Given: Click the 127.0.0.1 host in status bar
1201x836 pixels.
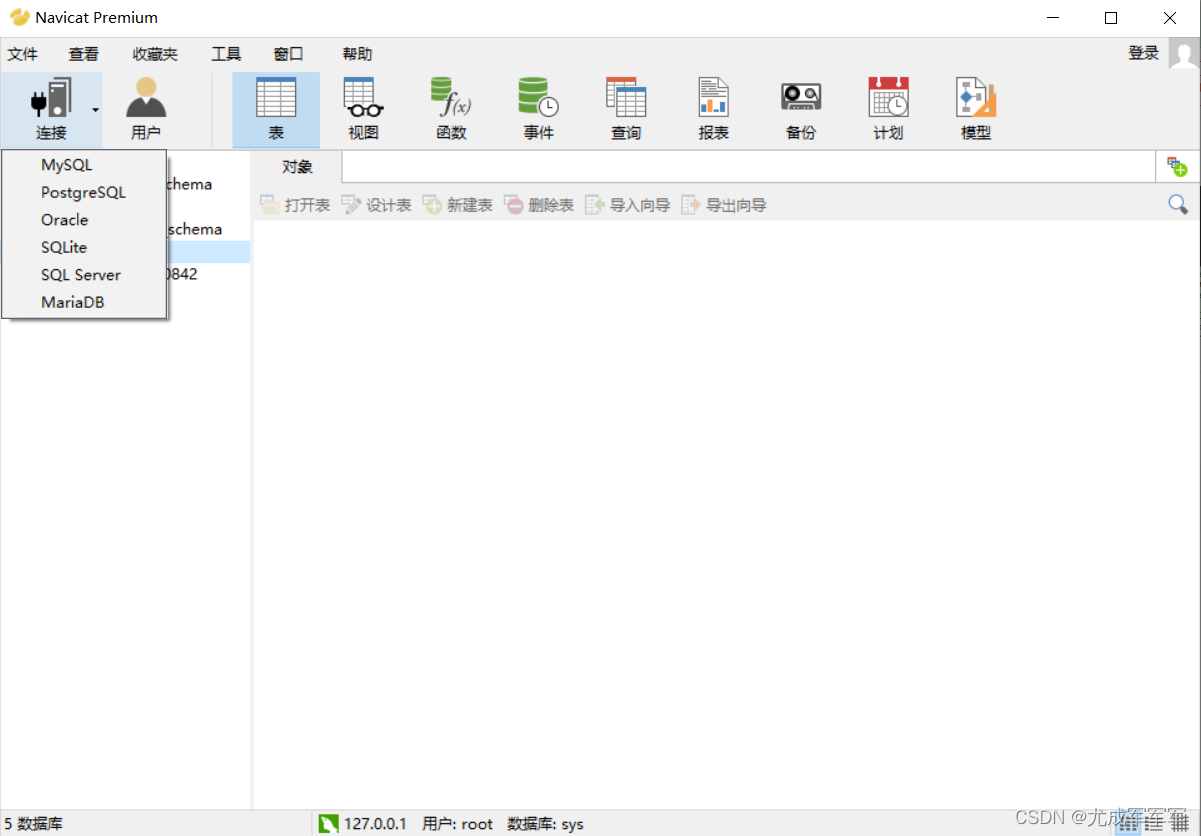Looking at the screenshot, I should tap(376, 824).
